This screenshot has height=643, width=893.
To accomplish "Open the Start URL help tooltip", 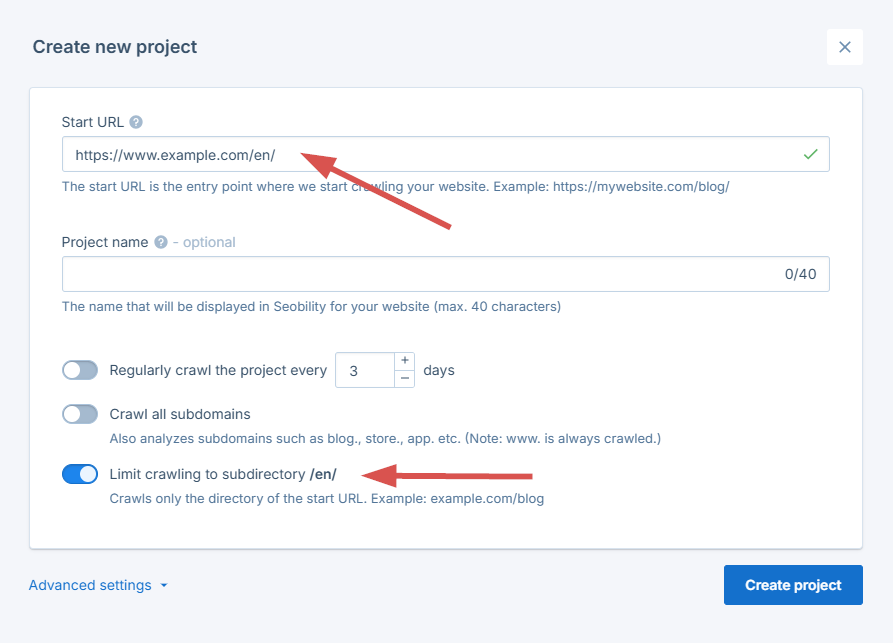I will click(x=138, y=122).
